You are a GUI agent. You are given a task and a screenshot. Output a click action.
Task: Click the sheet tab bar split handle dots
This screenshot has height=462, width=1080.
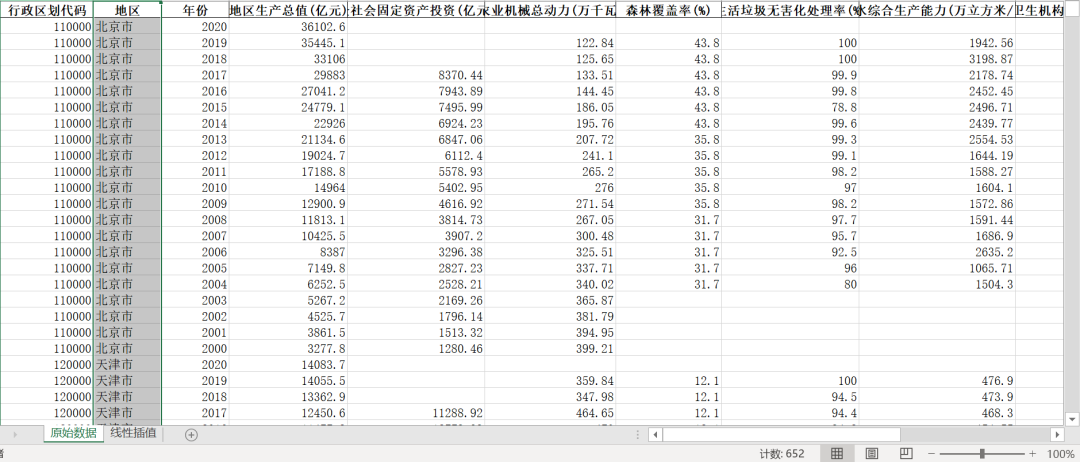click(638, 434)
